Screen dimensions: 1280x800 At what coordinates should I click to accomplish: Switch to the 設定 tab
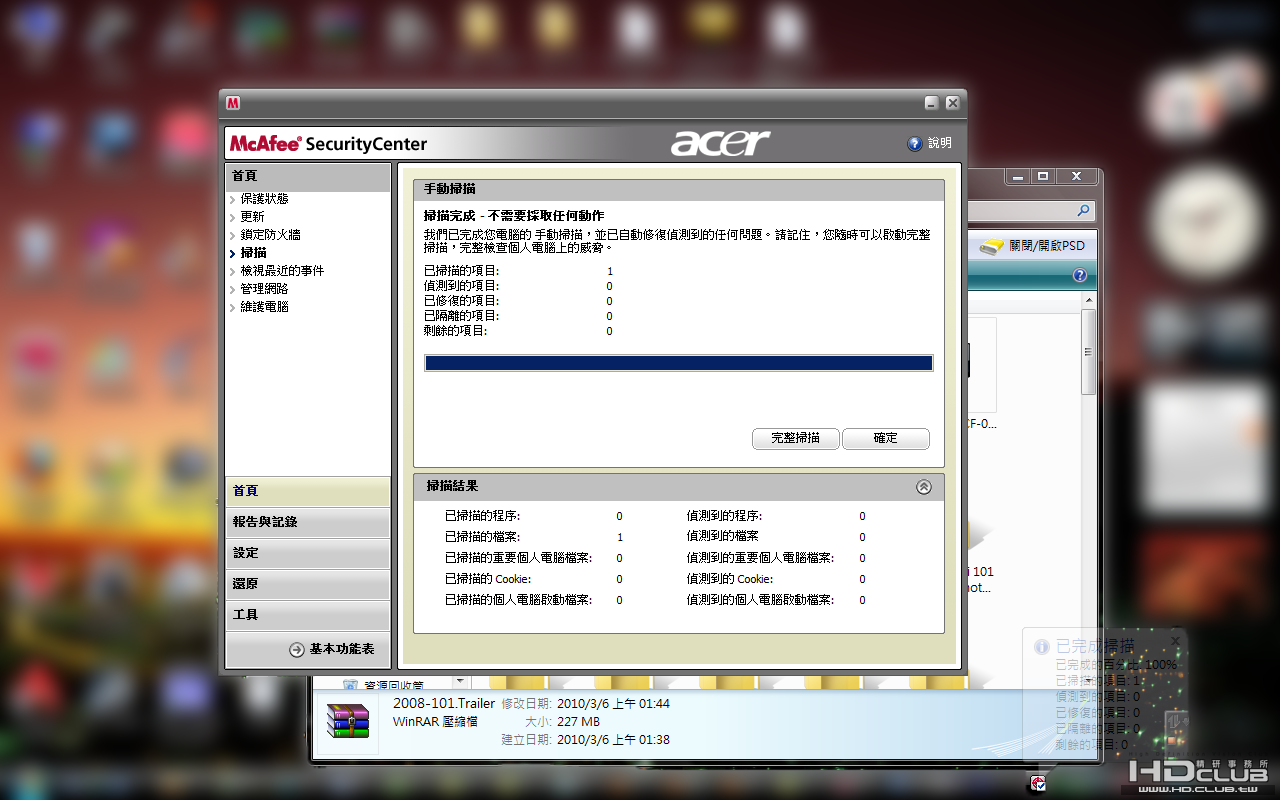coord(308,553)
